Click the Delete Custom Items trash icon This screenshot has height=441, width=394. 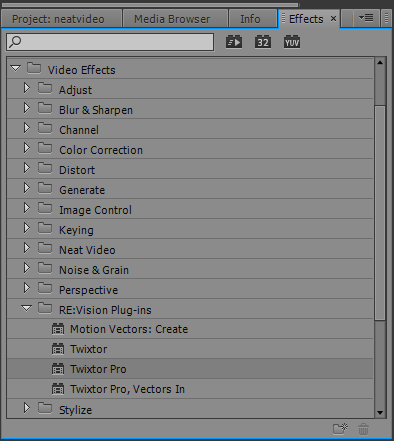pyautogui.click(x=363, y=429)
